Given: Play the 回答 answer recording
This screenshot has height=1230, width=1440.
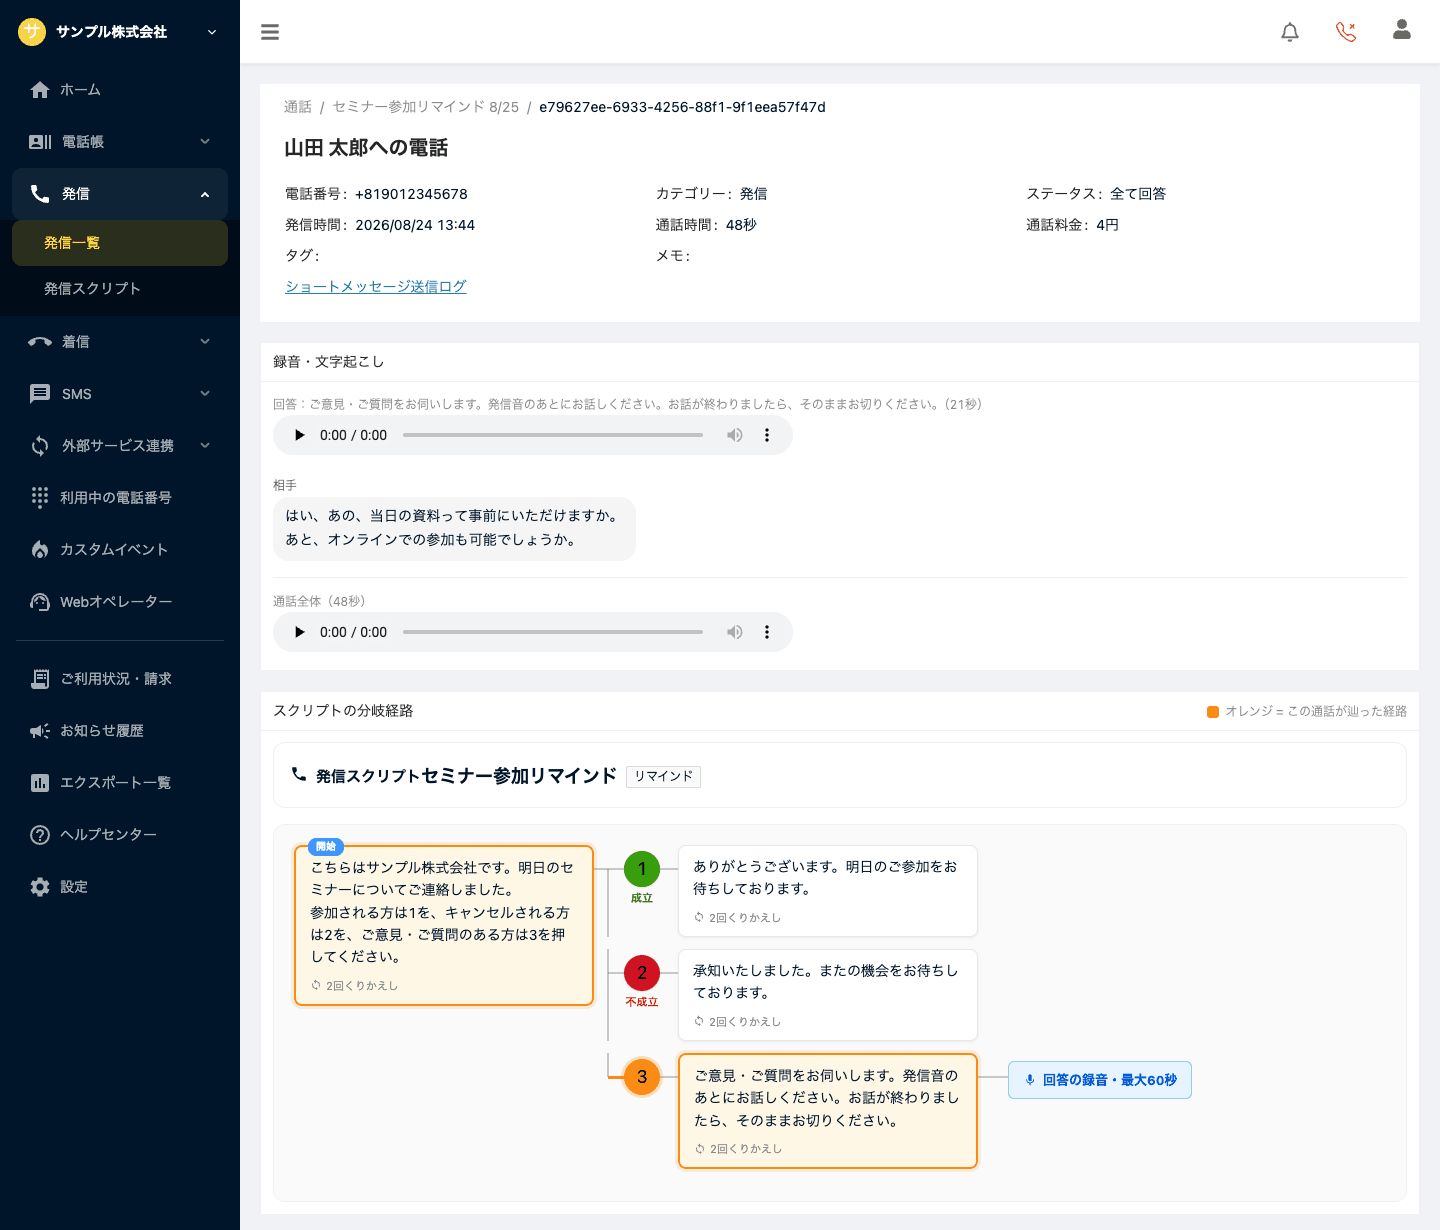Looking at the screenshot, I should tap(299, 435).
